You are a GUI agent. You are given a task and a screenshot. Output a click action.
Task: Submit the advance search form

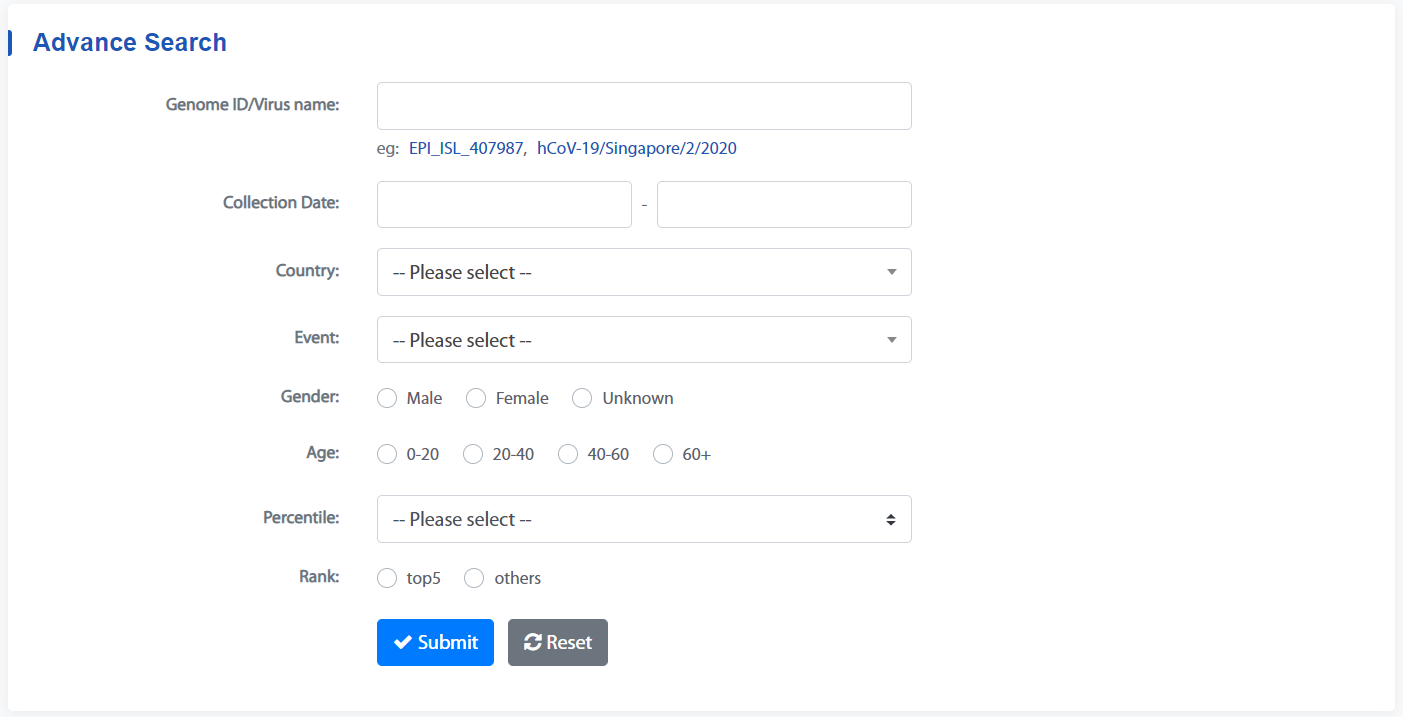(435, 642)
